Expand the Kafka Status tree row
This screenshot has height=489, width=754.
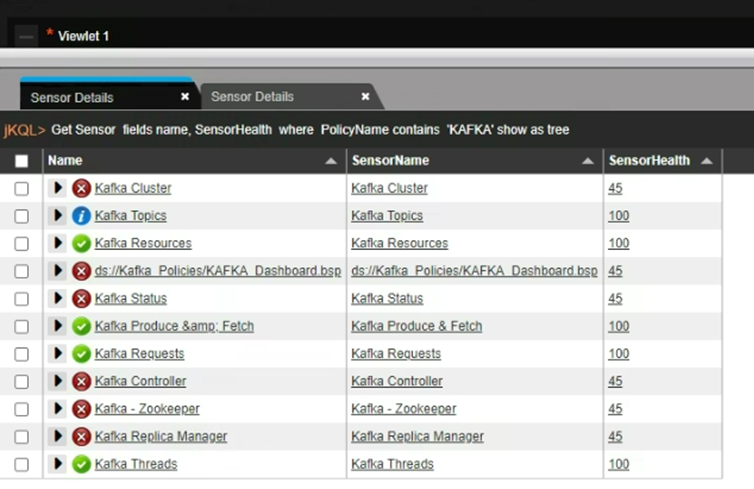click(x=58, y=298)
